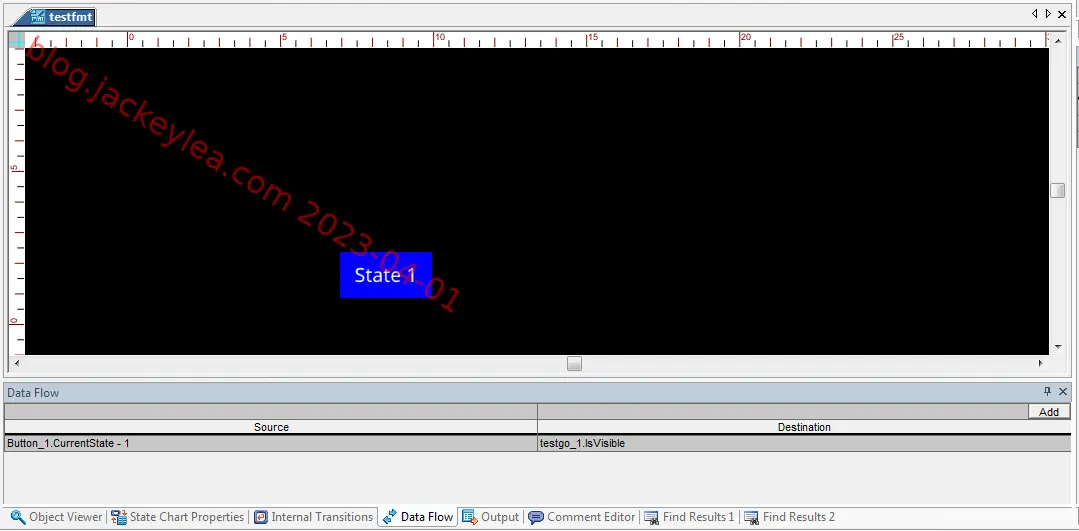1079x531 pixels.
Task: Select the Button_1.CurrentState - 1 source cell
Action: [x=271, y=444]
